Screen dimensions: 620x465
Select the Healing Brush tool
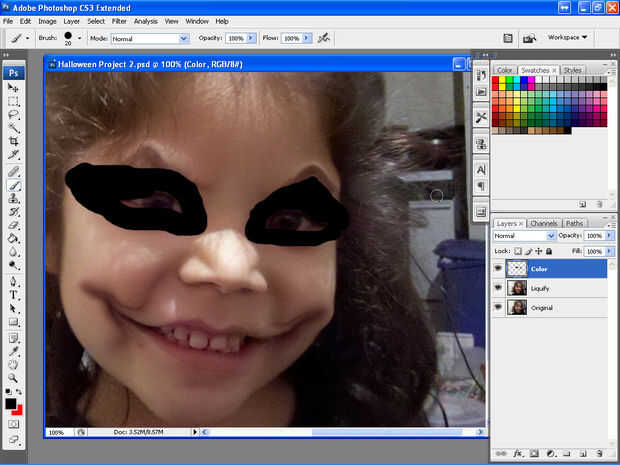pyautogui.click(x=13, y=172)
